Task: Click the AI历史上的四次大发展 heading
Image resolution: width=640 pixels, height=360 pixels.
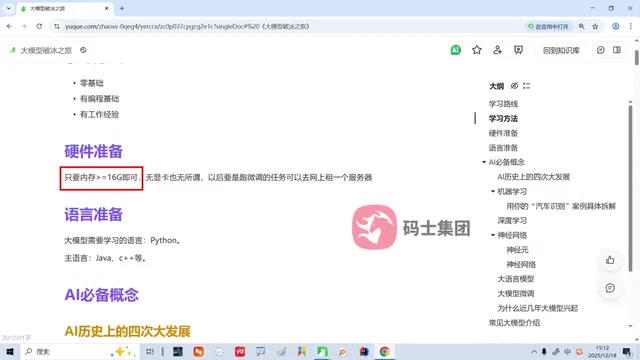Action: tap(127, 331)
